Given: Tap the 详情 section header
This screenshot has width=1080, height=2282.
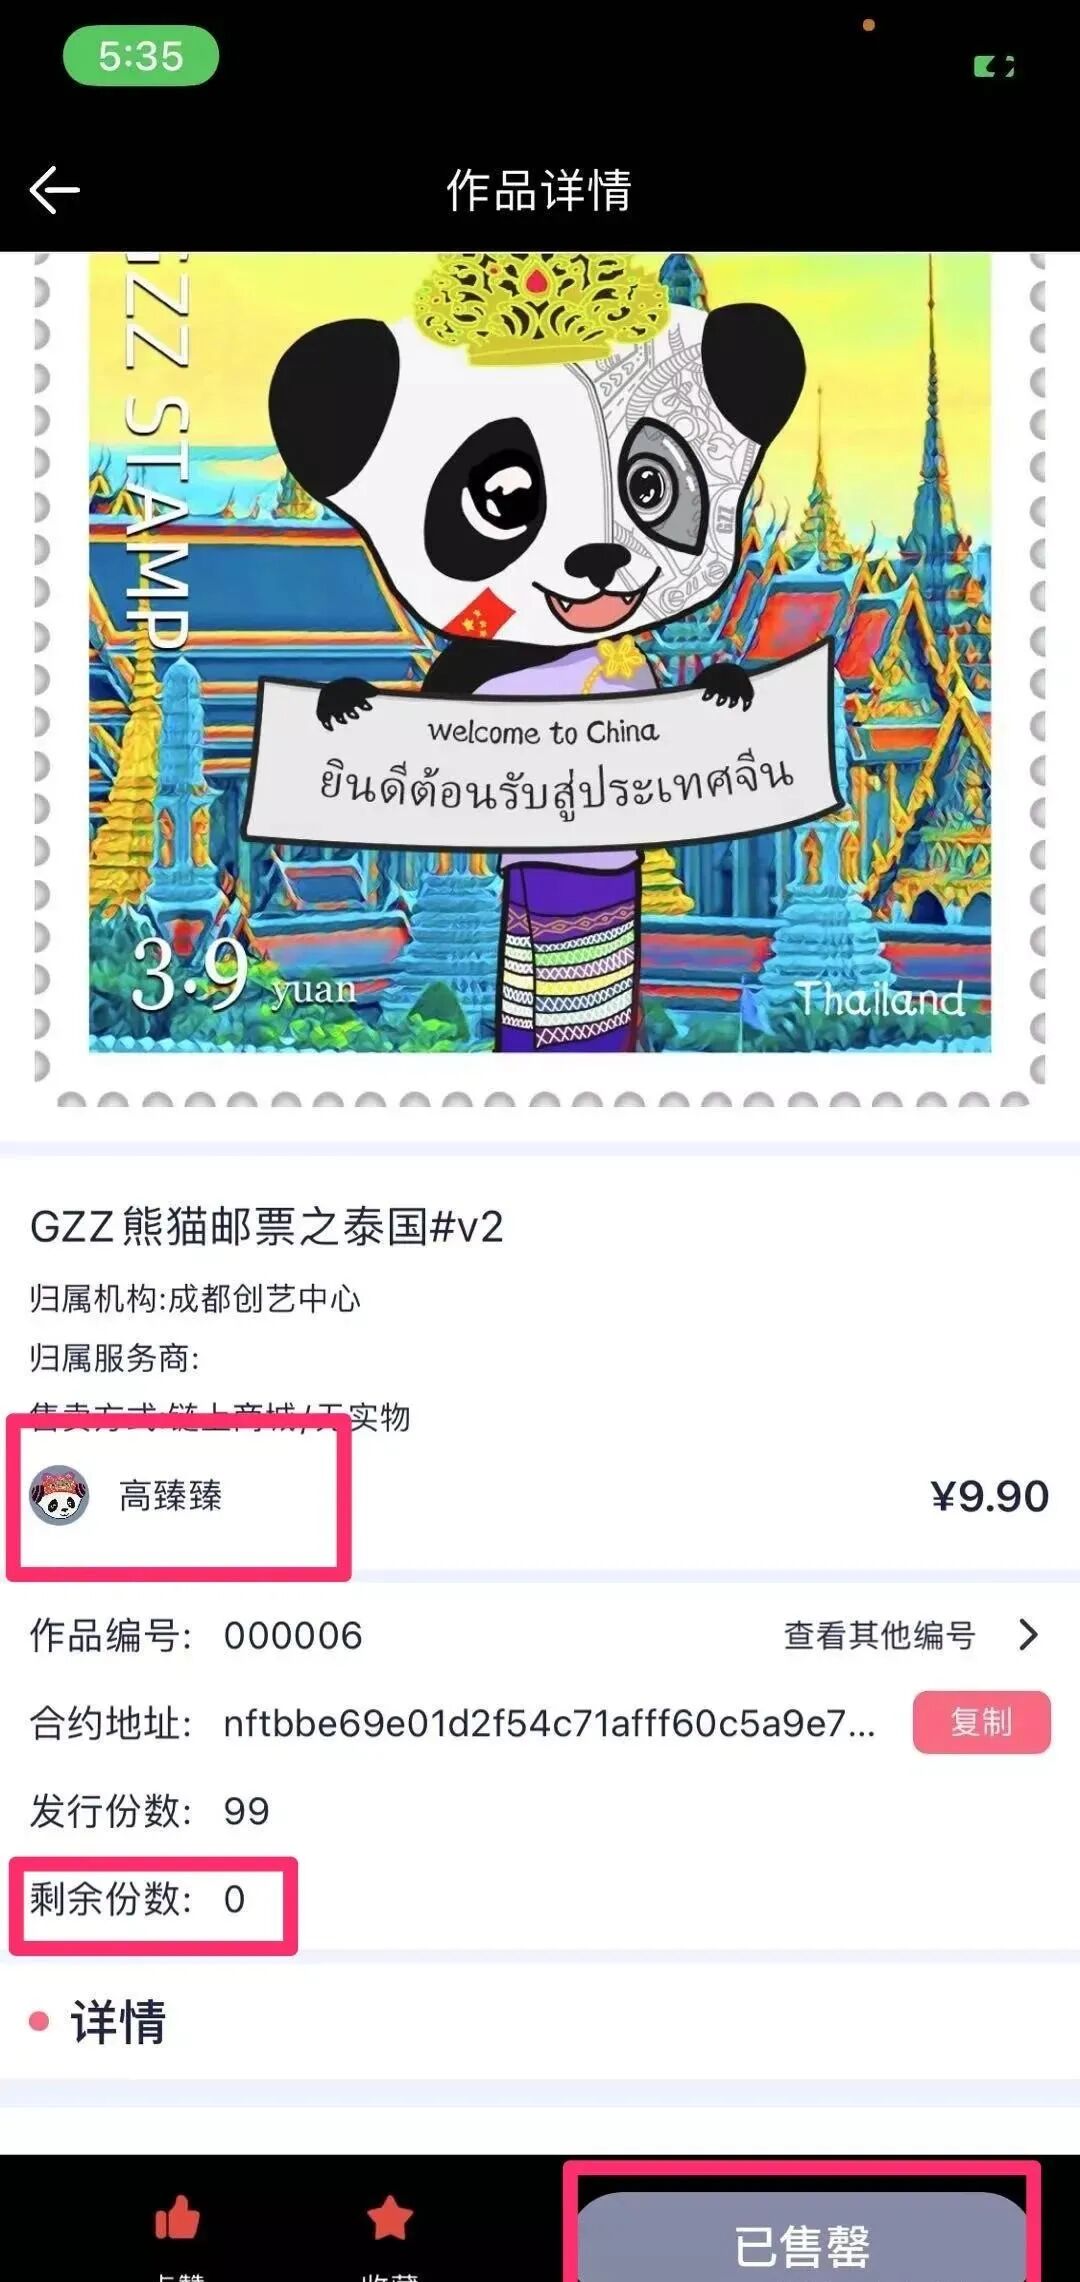Looking at the screenshot, I should pyautogui.click(x=117, y=2022).
